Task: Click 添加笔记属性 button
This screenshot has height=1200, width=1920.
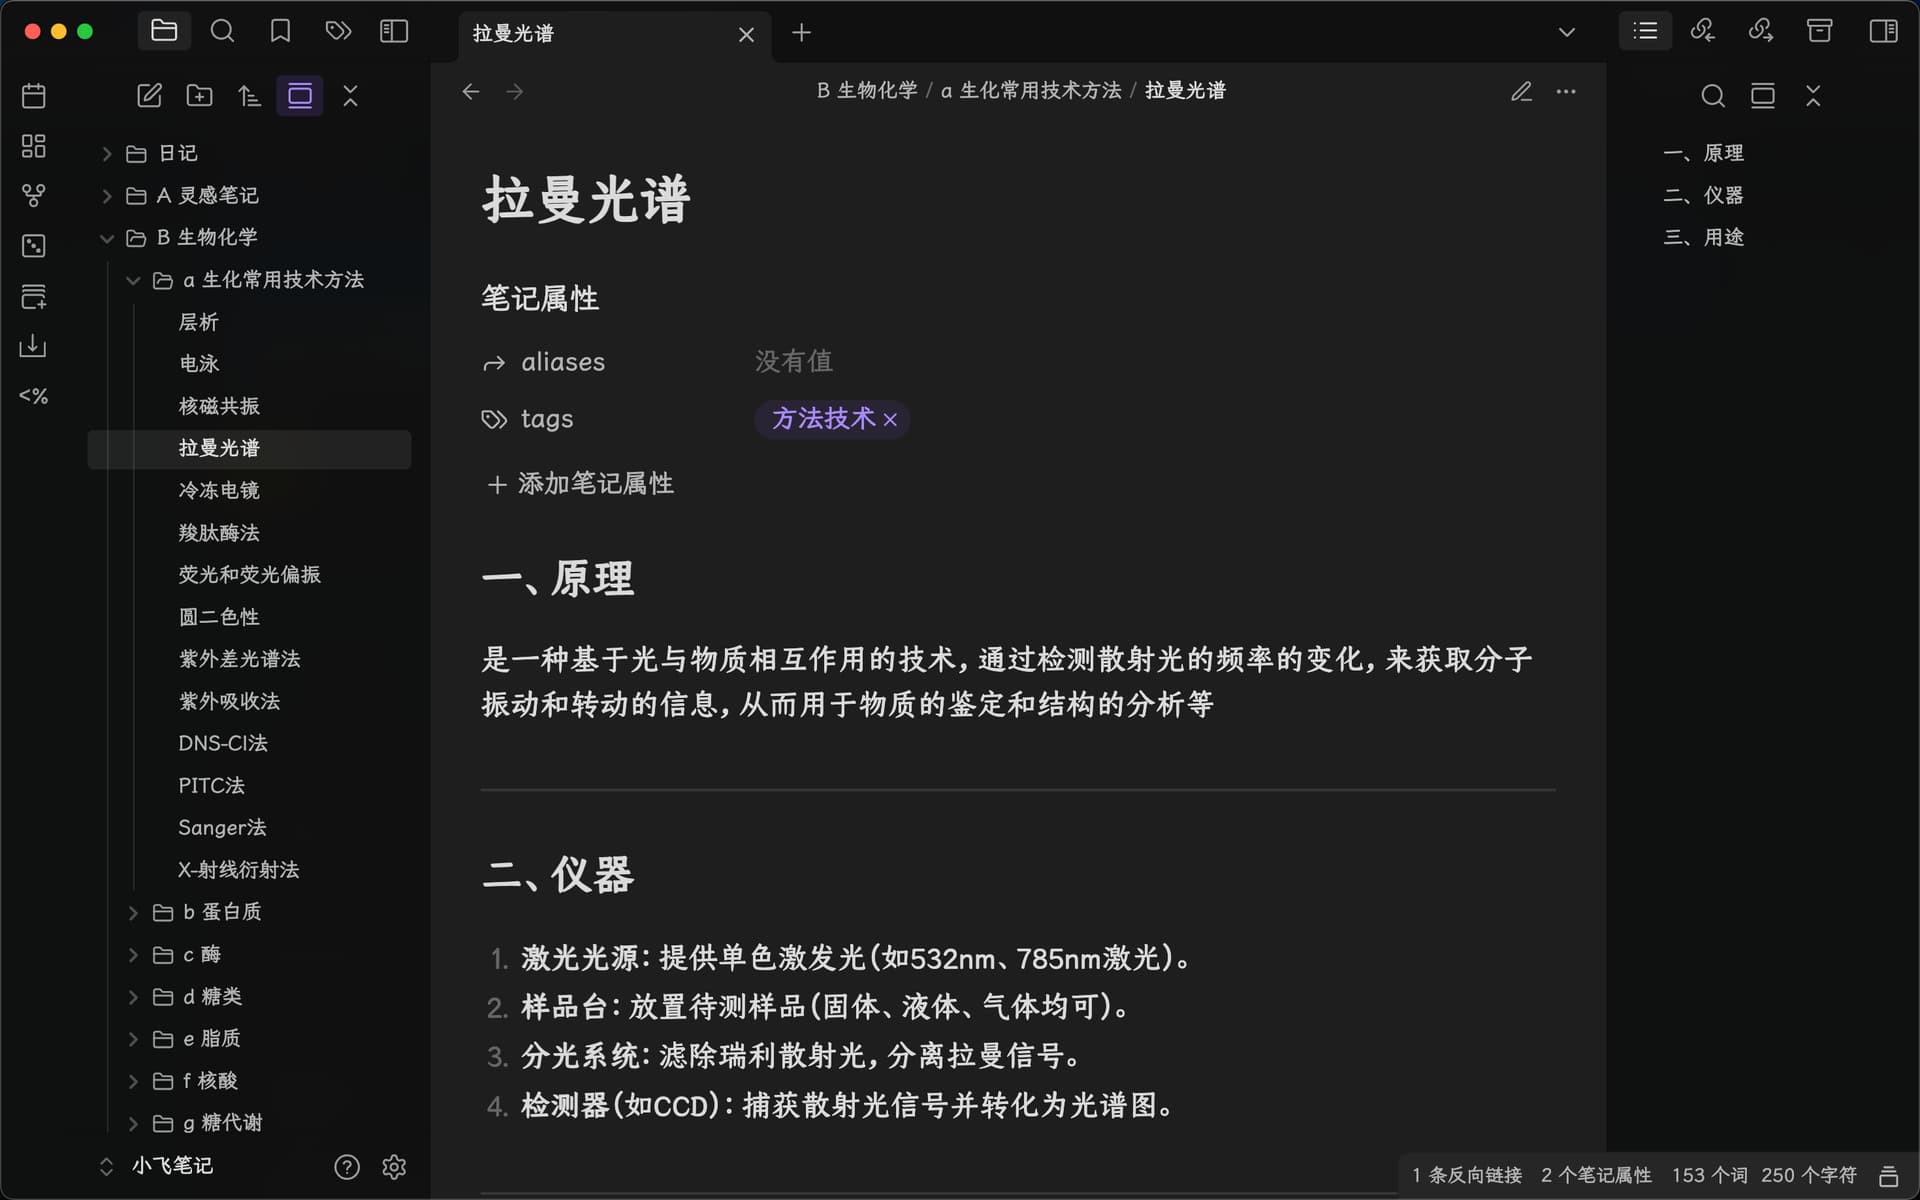Action: coord(579,484)
